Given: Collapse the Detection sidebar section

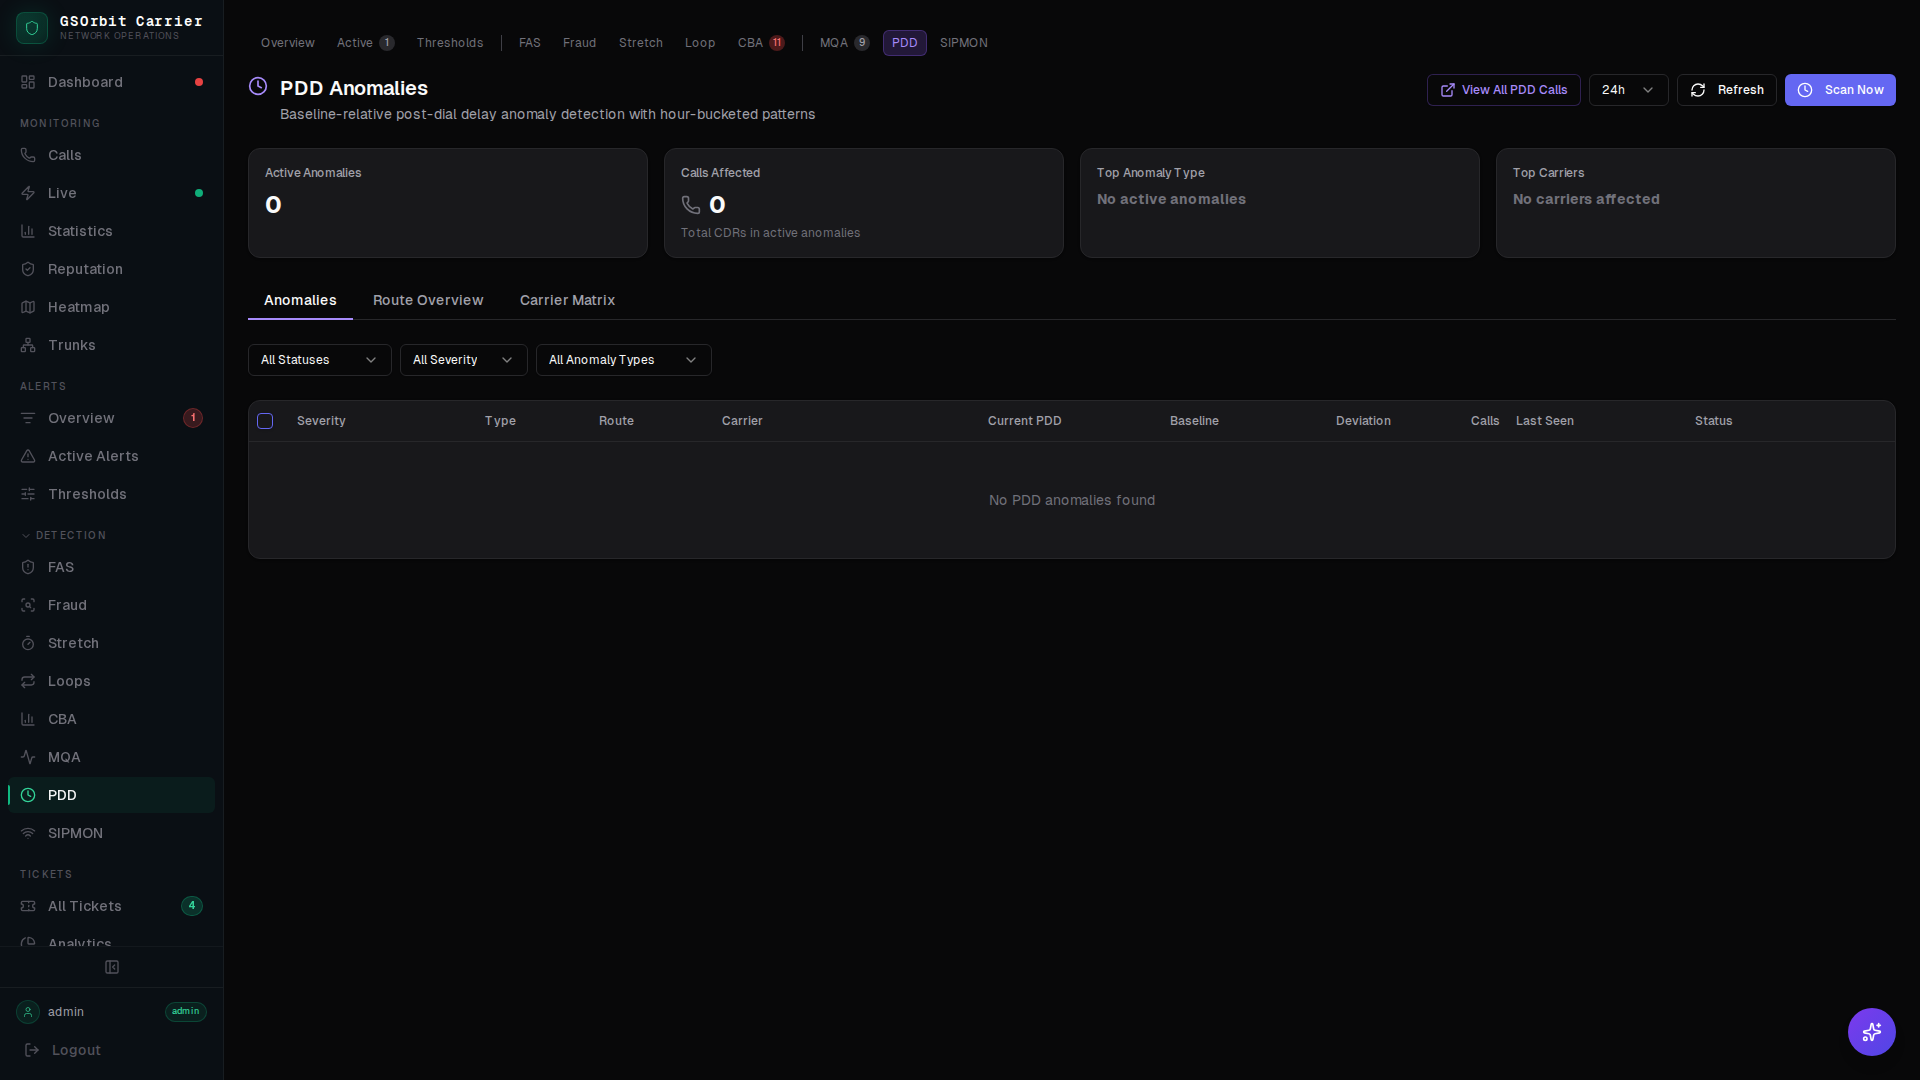Looking at the screenshot, I should point(64,535).
